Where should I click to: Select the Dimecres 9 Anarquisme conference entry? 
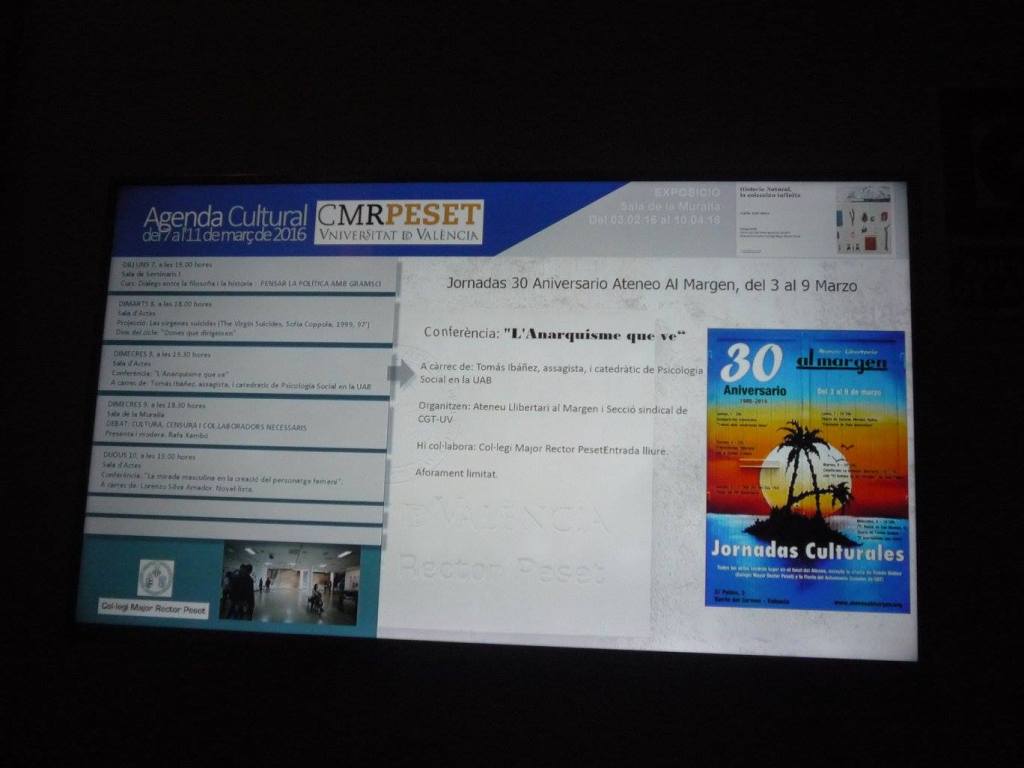tap(240, 369)
